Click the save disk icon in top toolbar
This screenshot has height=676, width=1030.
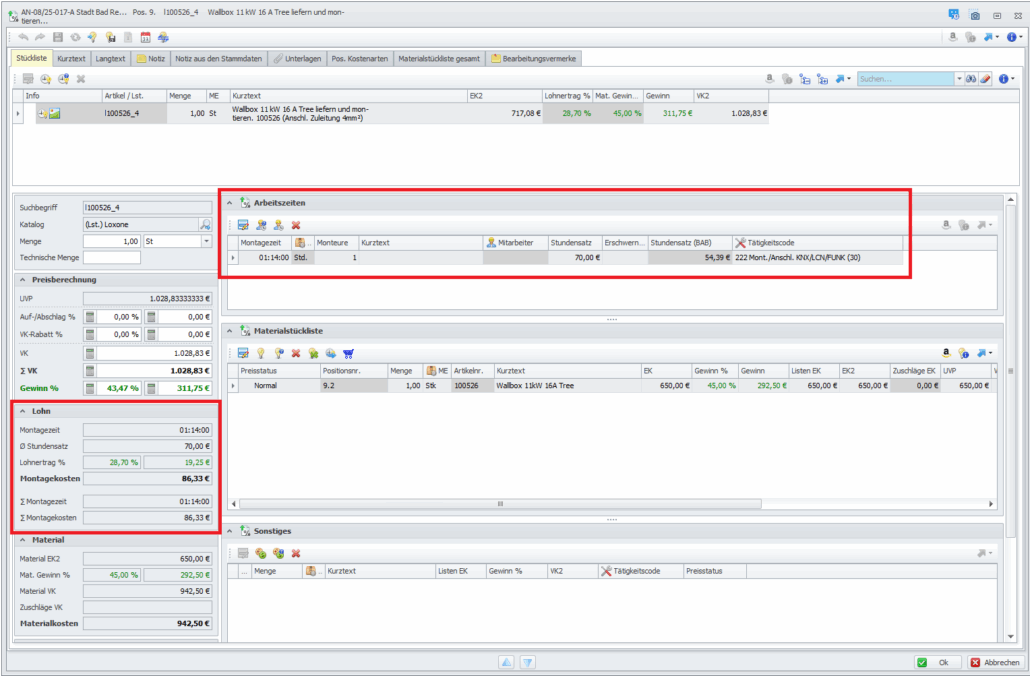(x=57, y=37)
